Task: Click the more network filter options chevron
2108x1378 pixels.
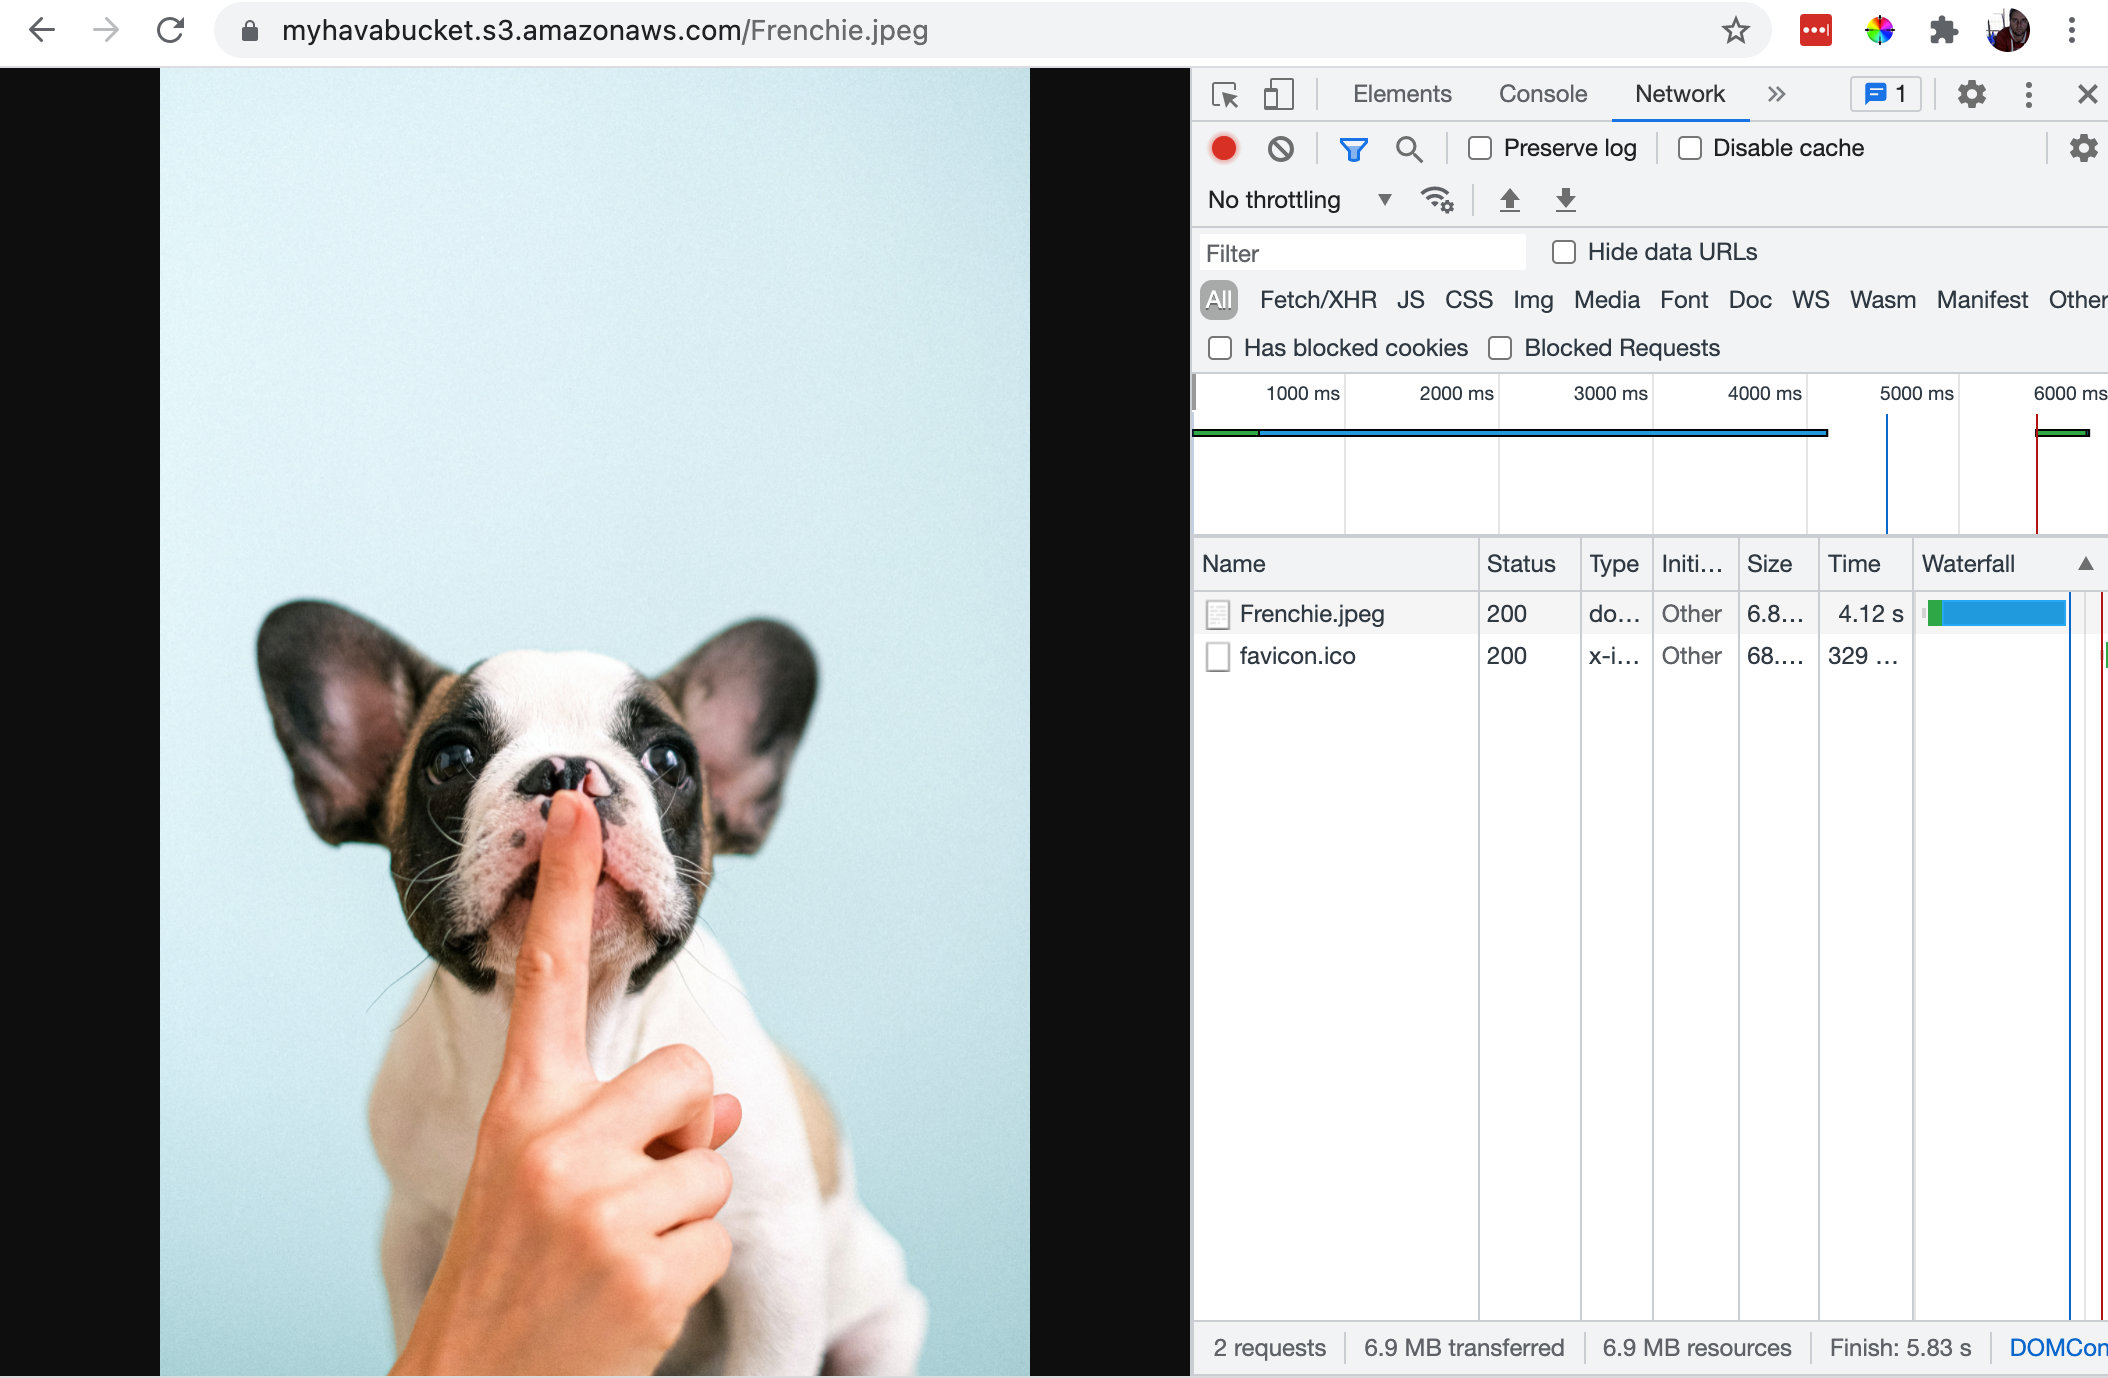Action: pos(1776,95)
